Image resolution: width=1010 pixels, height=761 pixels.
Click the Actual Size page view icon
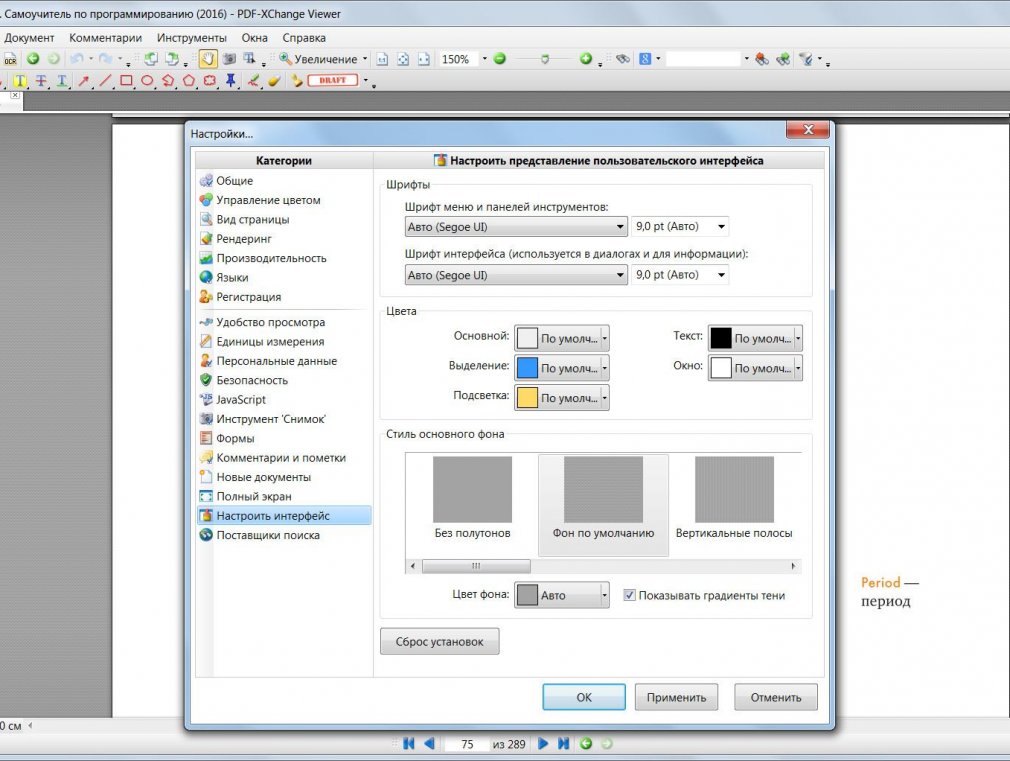coord(382,59)
